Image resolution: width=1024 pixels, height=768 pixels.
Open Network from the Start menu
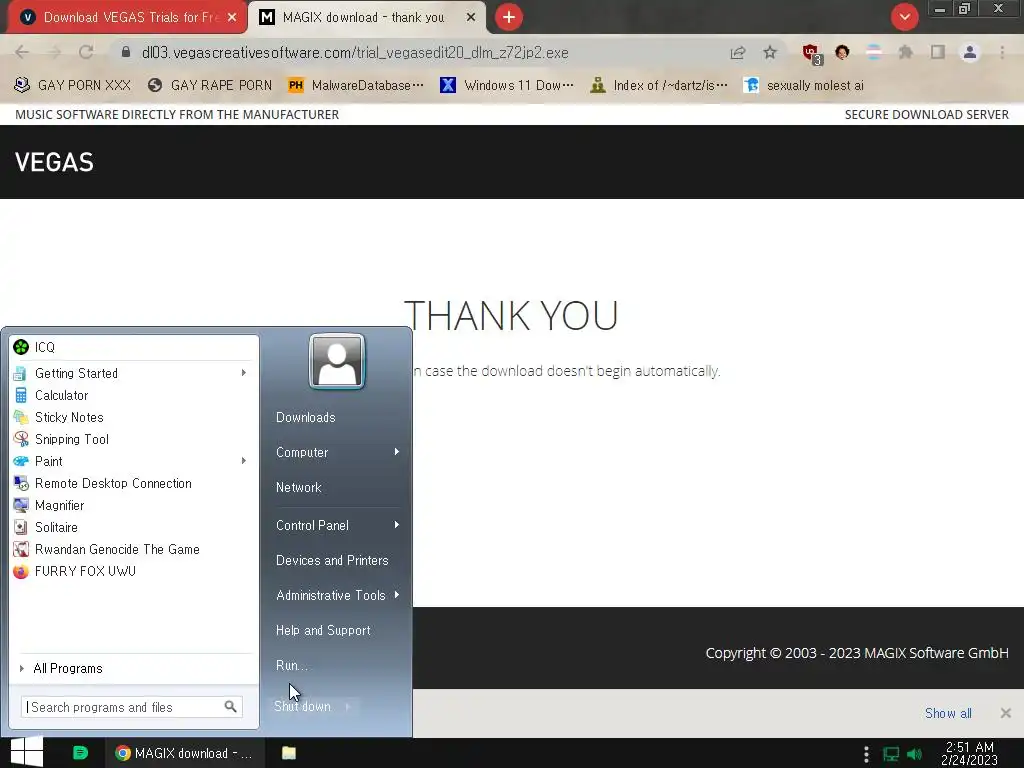299,487
